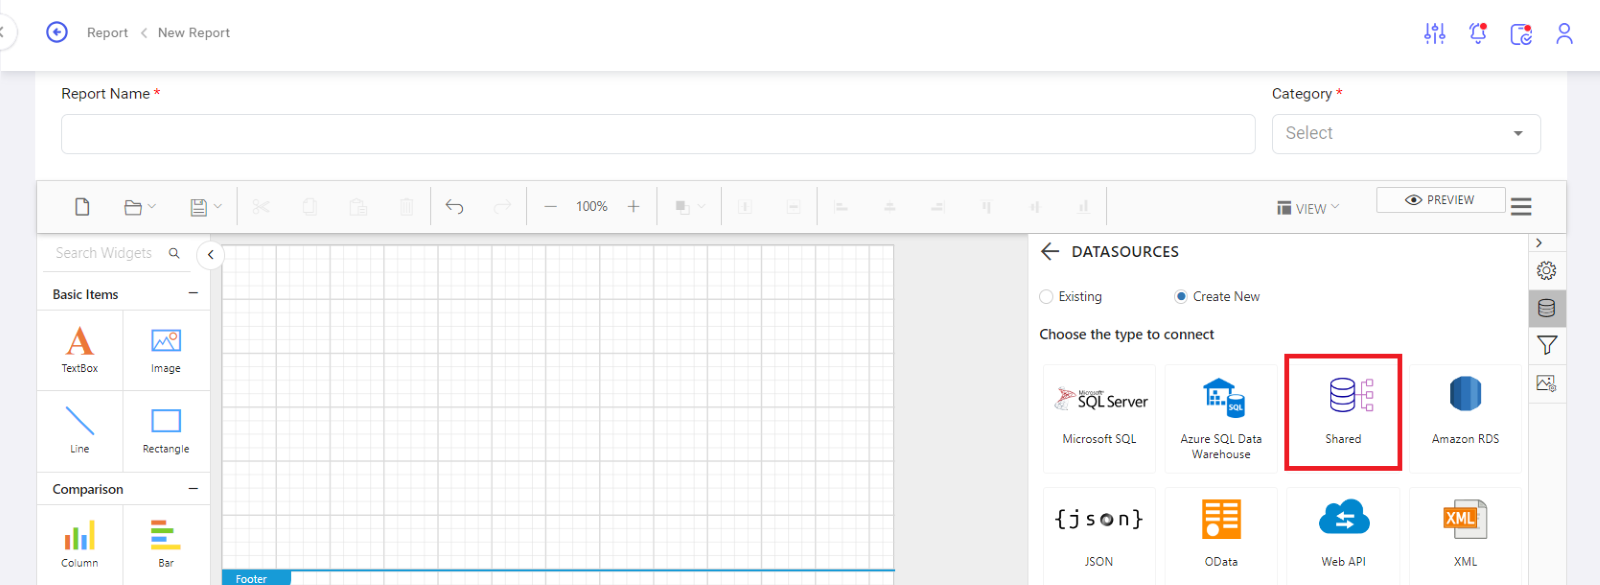Choose the Microsoft SQL Server datasource
The image size is (1600, 585).
tap(1099, 416)
